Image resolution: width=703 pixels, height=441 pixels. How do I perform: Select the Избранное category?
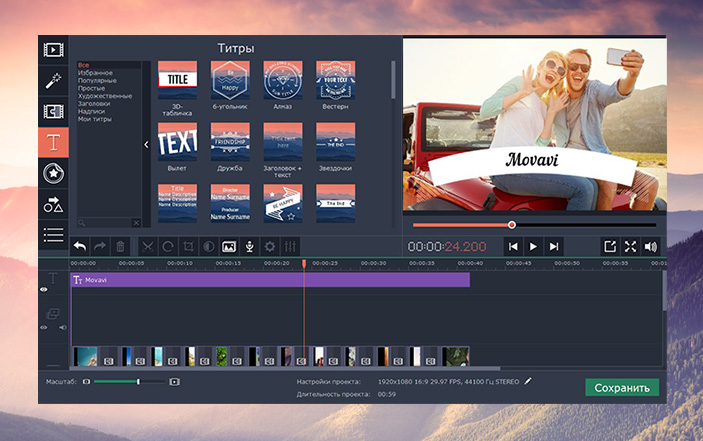[x=96, y=73]
